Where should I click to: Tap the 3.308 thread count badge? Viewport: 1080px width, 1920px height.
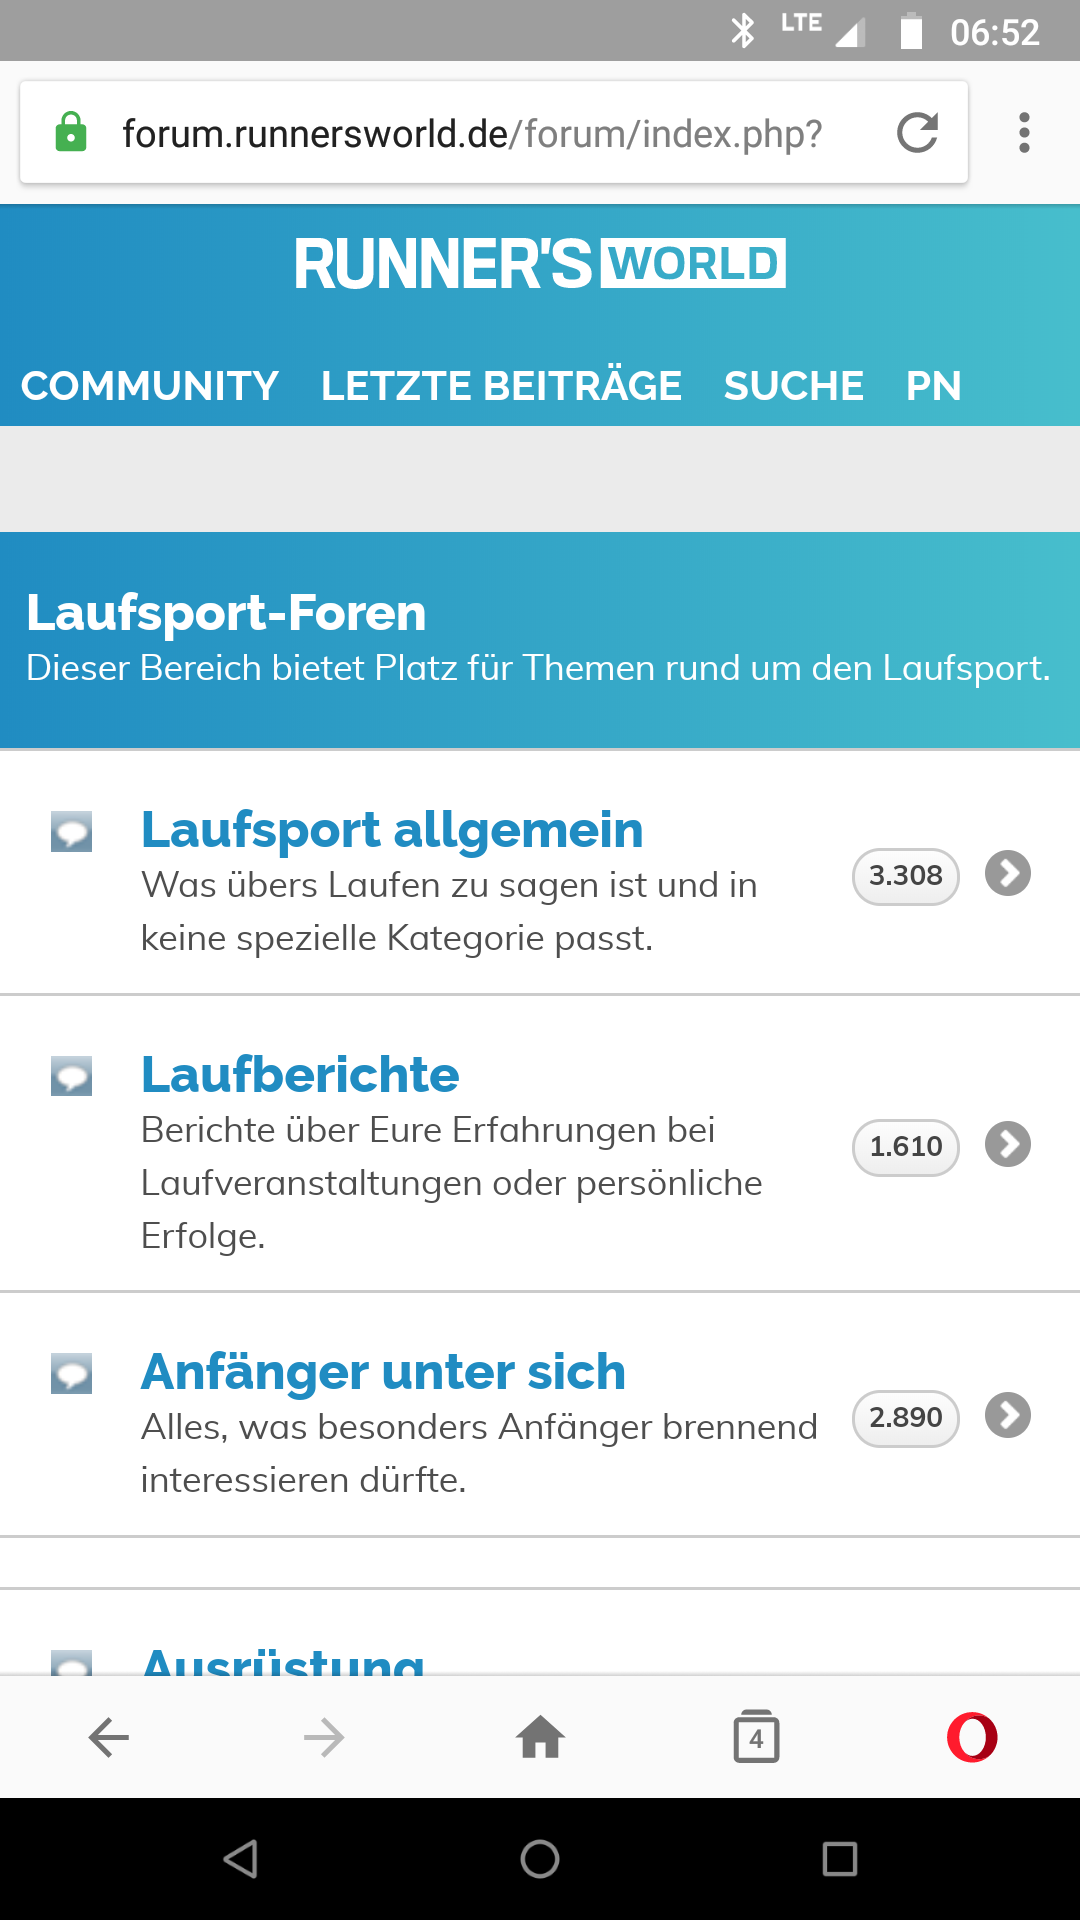coord(905,876)
